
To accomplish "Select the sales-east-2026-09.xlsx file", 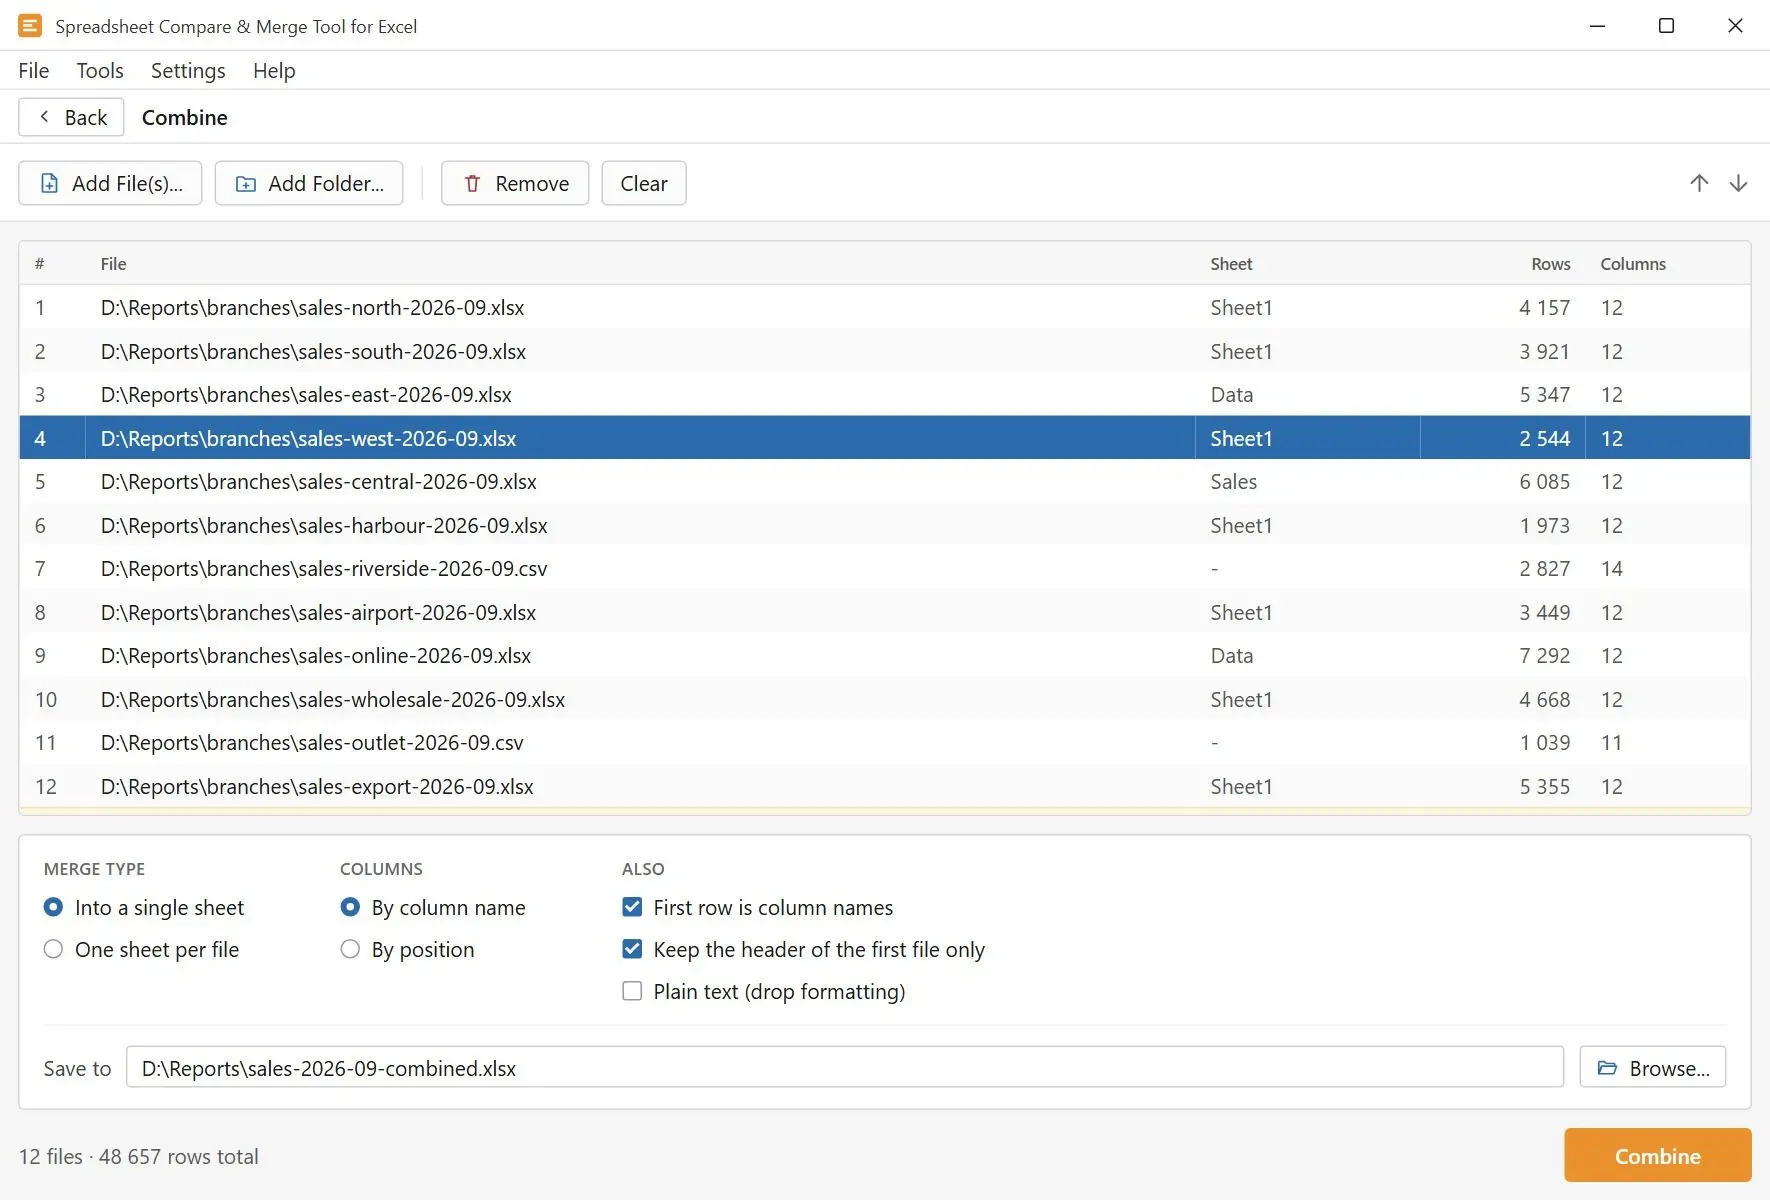I will point(885,394).
